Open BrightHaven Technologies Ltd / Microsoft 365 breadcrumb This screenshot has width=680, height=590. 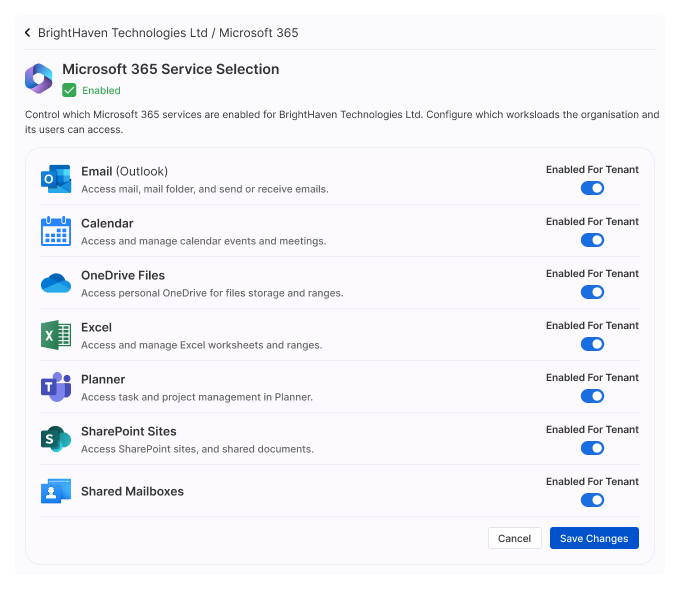pyautogui.click(x=168, y=33)
